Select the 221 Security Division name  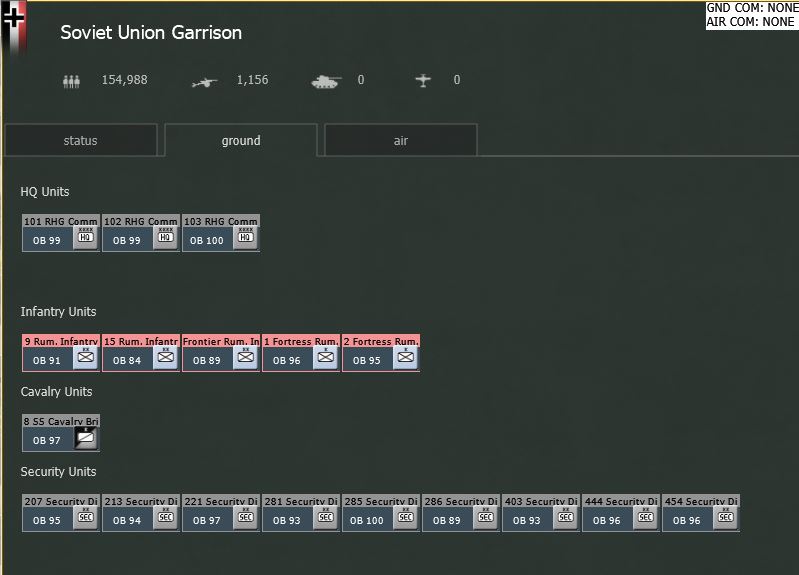[x=221, y=501]
